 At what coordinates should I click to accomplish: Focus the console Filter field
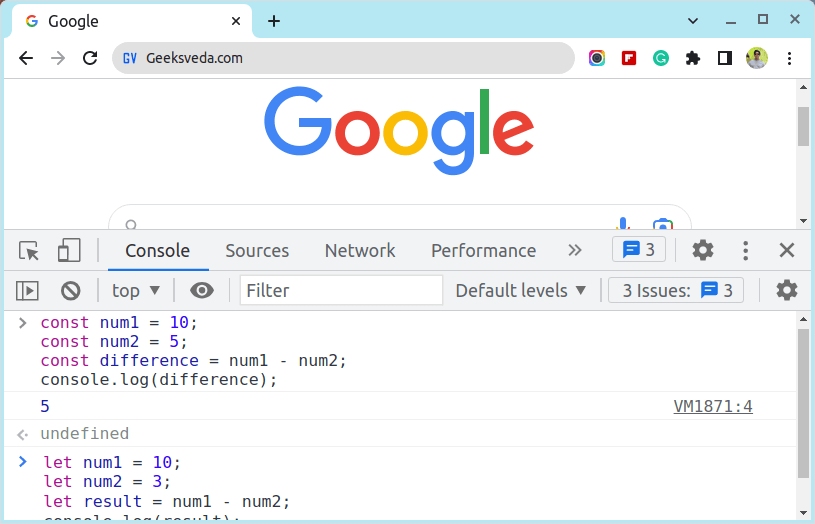(341, 290)
